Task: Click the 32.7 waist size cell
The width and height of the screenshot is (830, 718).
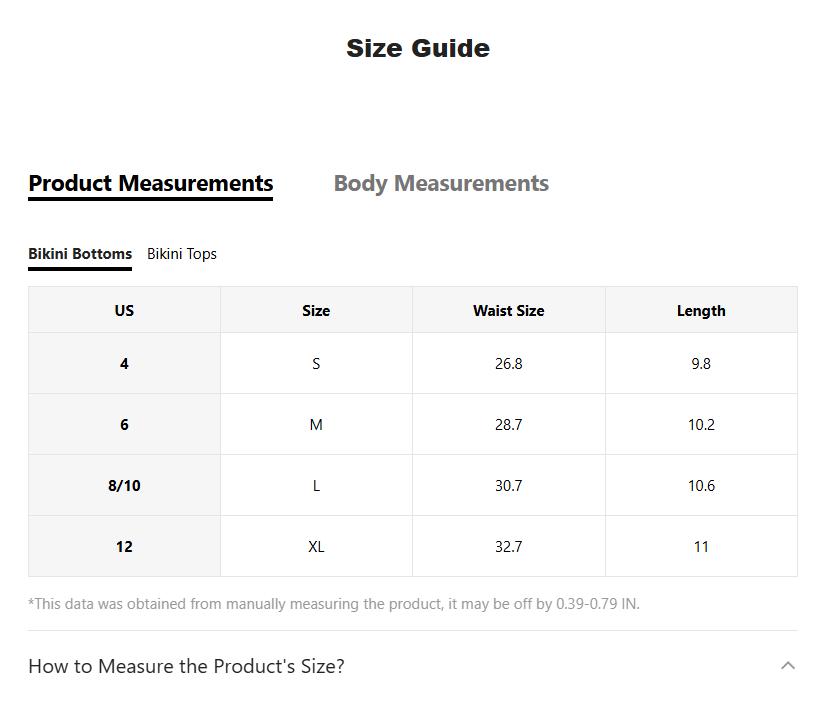Action: click(x=508, y=547)
